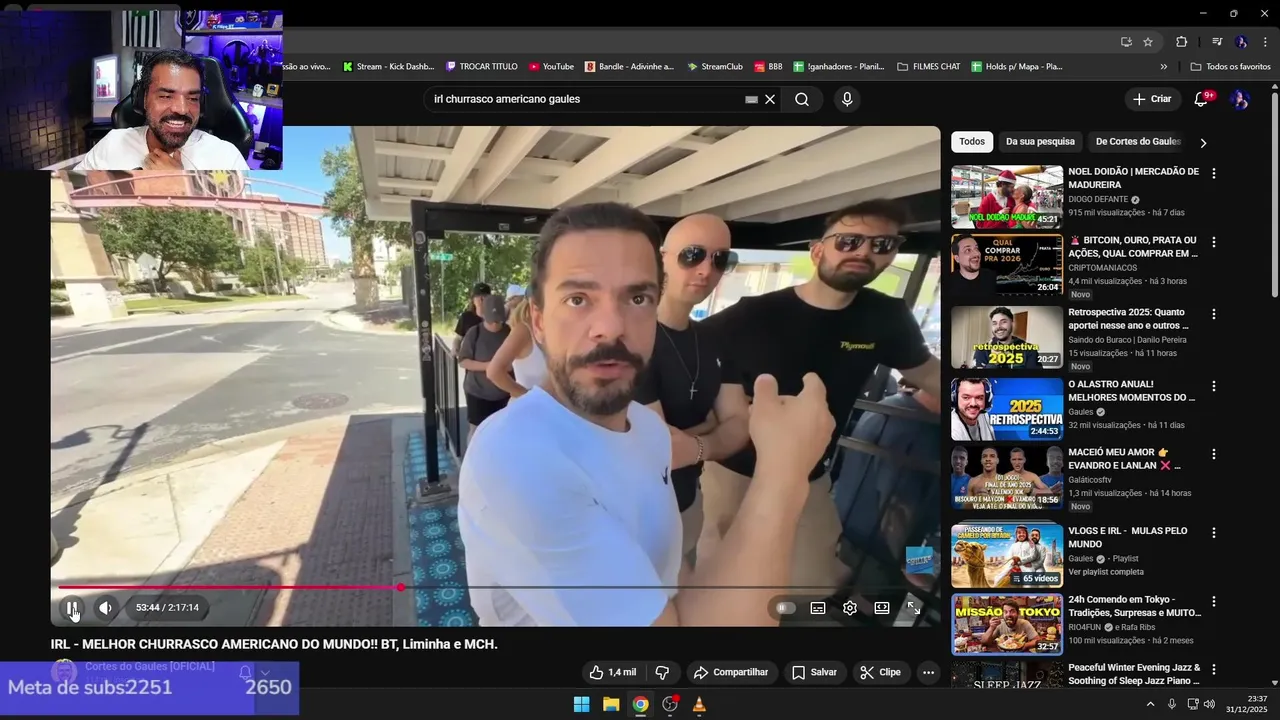Open more actions menu below video

coord(928,672)
